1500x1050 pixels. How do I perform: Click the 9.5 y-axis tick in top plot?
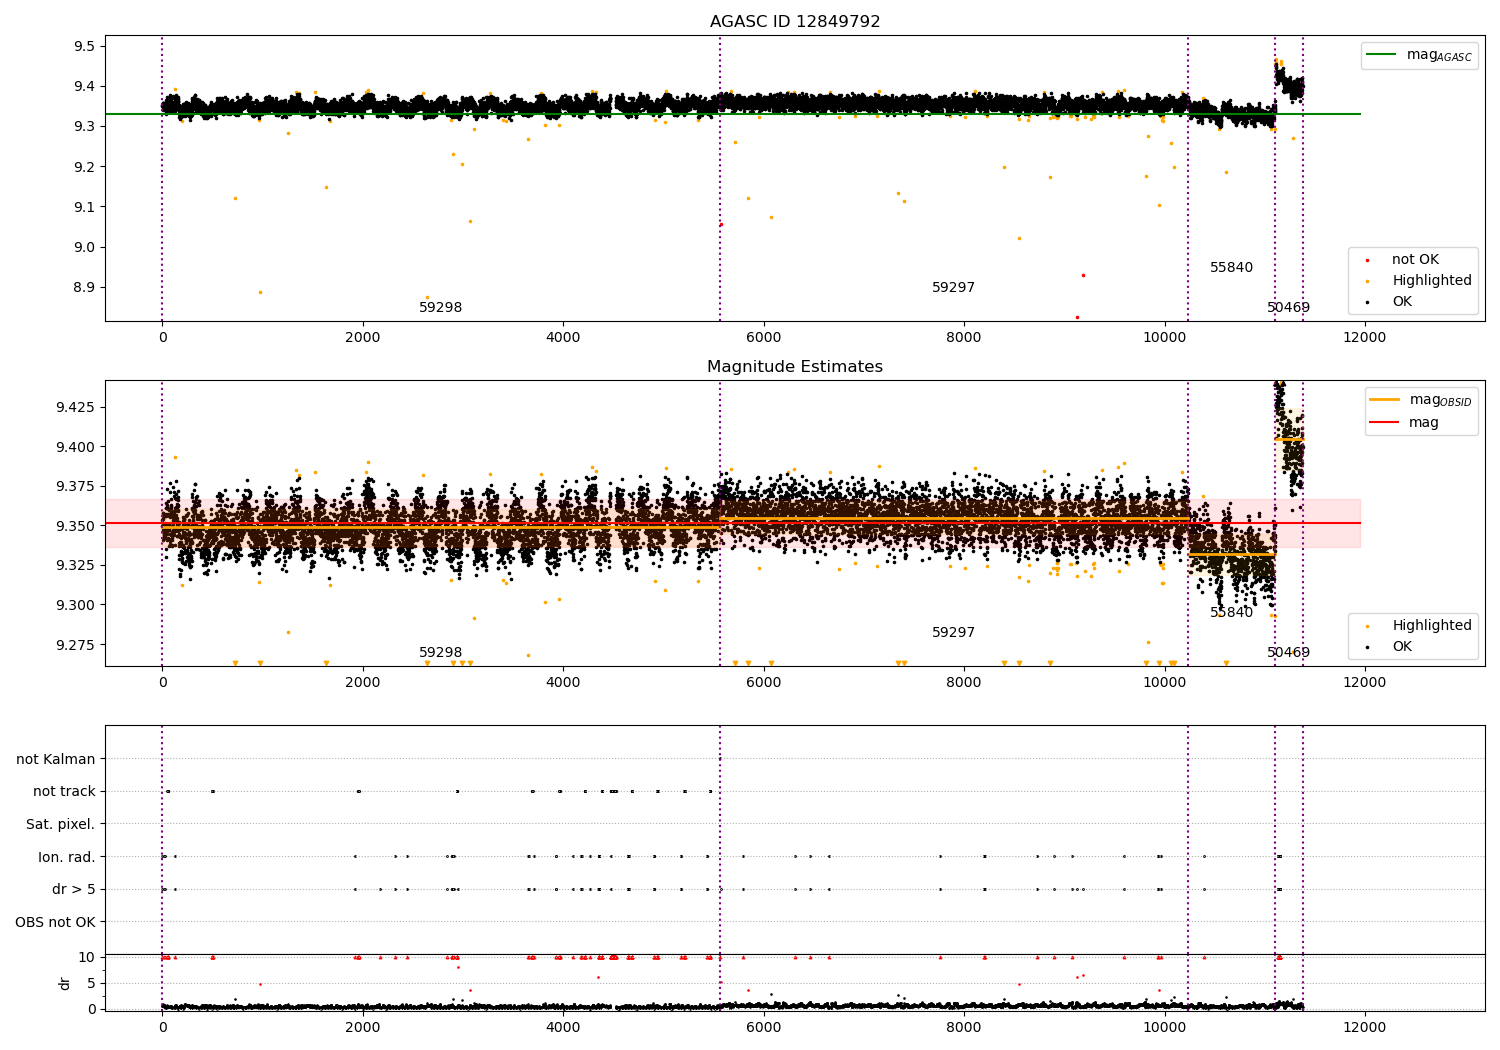pos(84,46)
